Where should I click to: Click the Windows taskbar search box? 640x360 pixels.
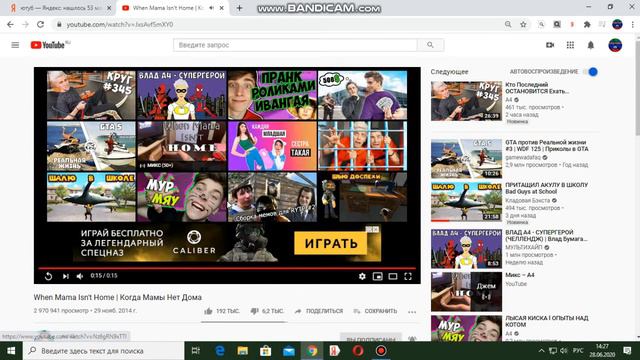pyautogui.click(x=104, y=351)
